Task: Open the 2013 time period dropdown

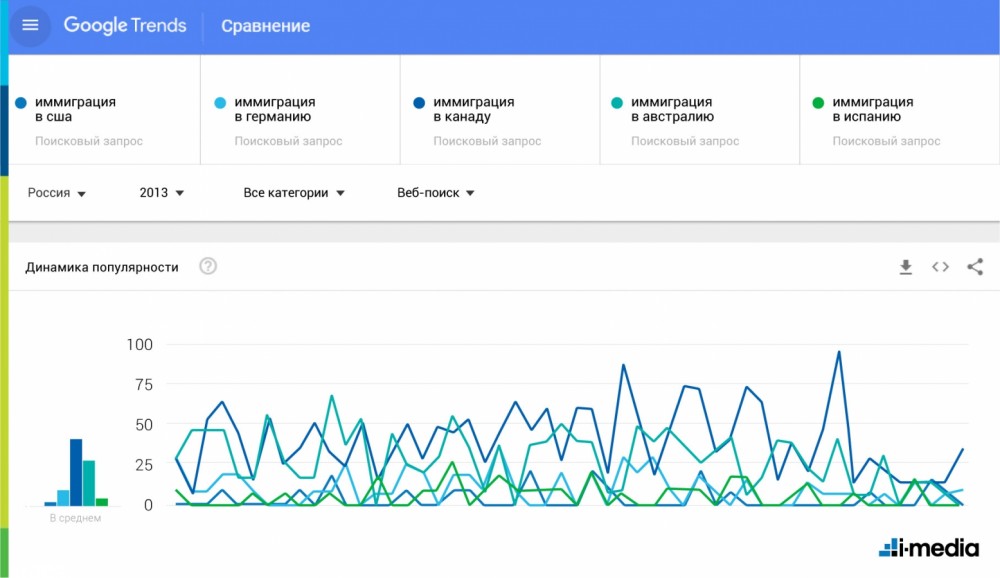Action: click(162, 193)
